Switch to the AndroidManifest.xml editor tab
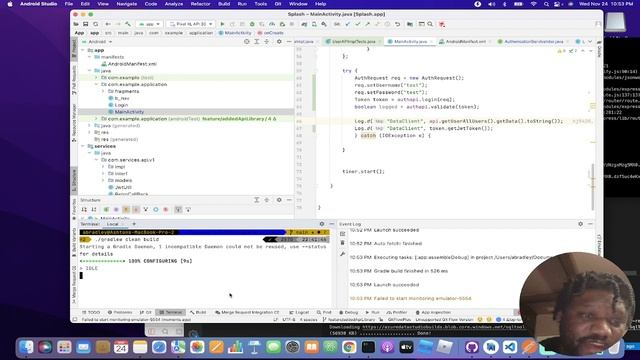This screenshot has height=360, width=640. tap(465, 42)
